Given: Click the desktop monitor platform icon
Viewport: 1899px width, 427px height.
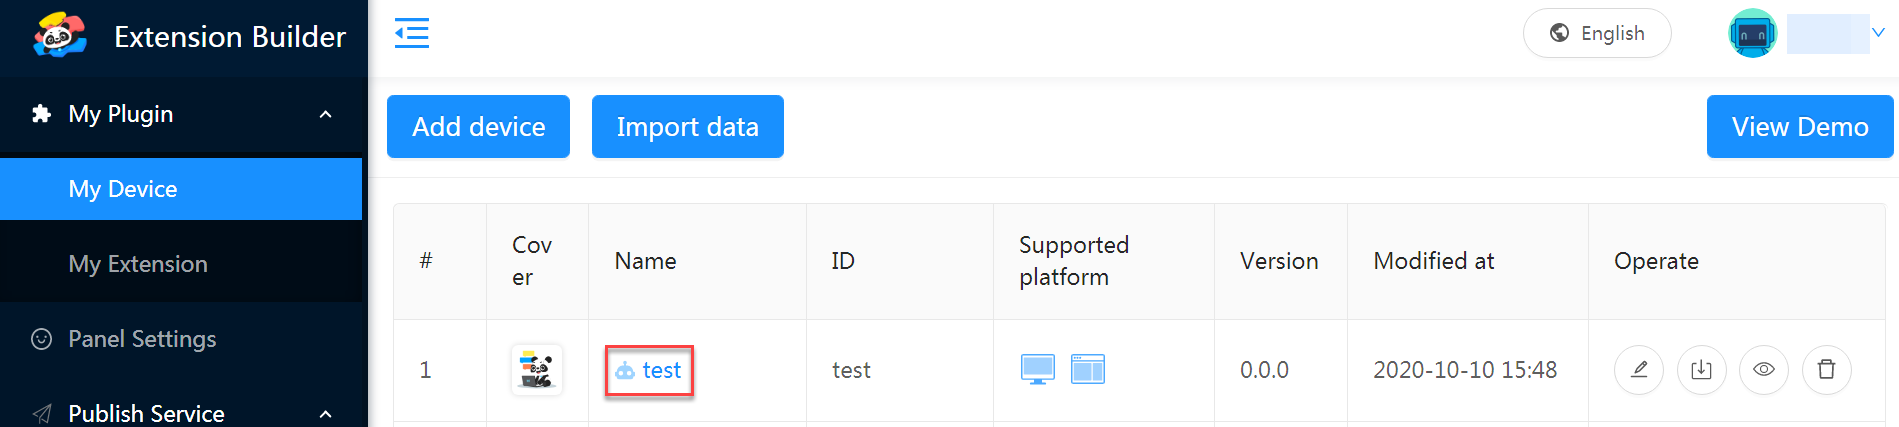Looking at the screenshot, I should (1037, 369).
